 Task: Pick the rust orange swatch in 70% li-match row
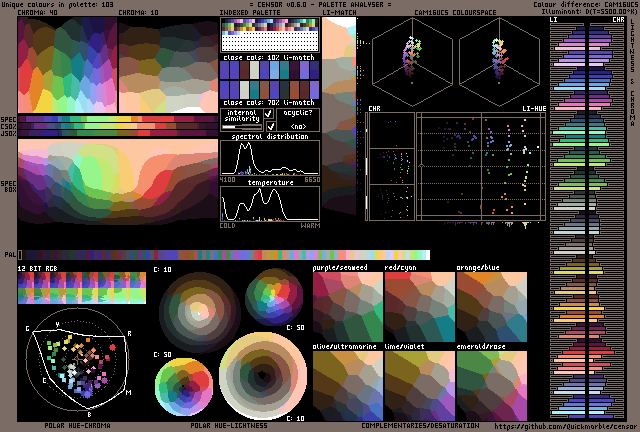coord(294,90)
